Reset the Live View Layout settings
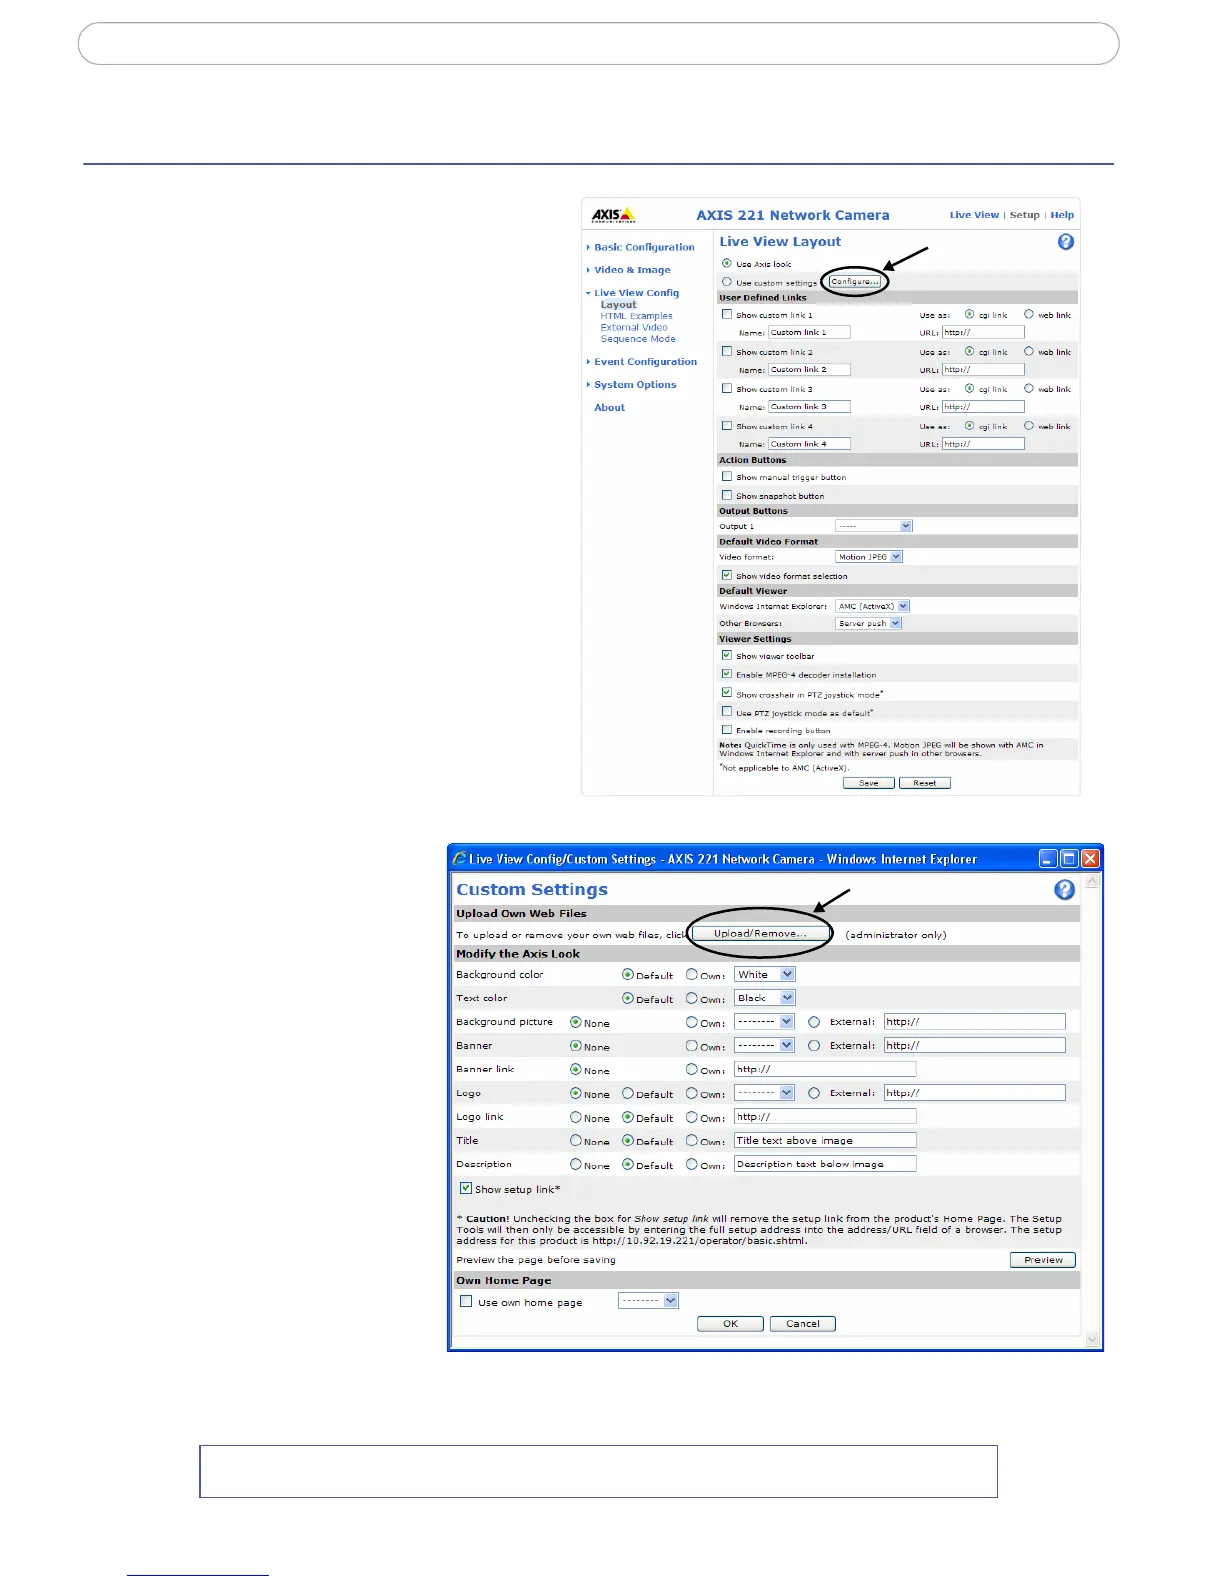The image size is (1224, 1584). [925, 783]
